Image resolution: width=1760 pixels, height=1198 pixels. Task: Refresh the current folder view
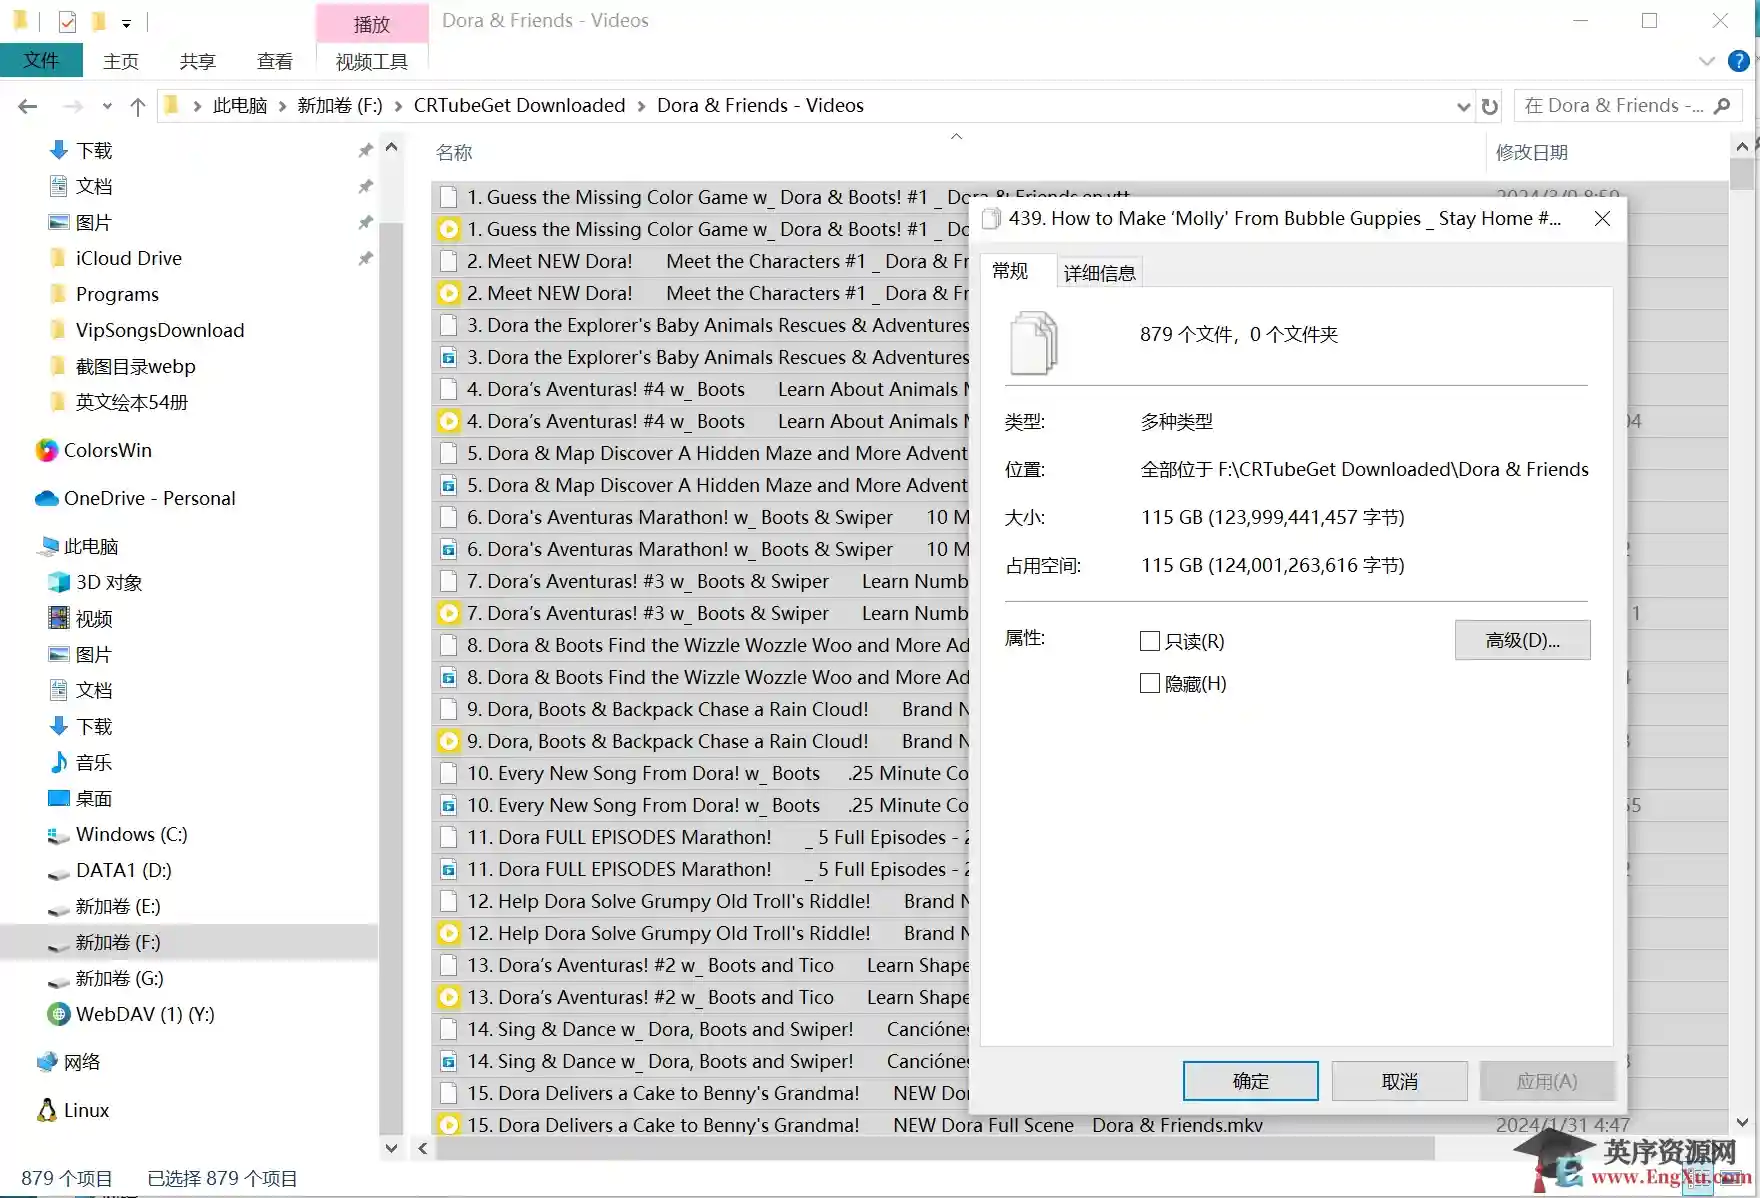coord(1490,106)
